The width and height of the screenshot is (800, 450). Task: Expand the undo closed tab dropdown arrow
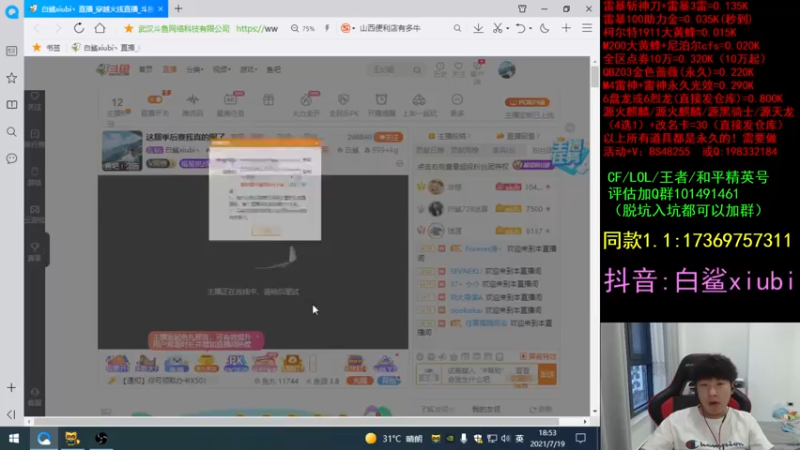point(531,29)
